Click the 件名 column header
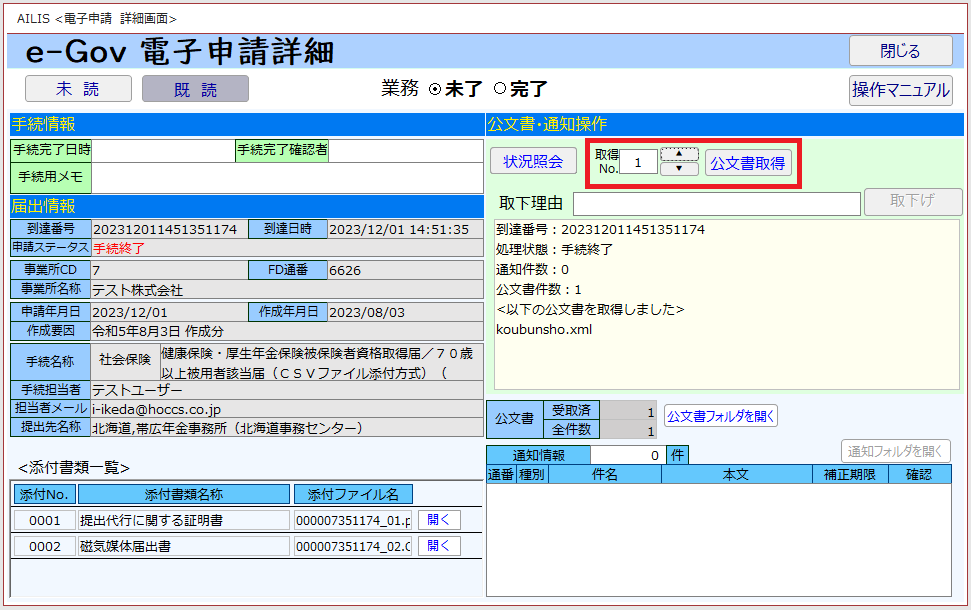The width and height of the screenshot is (971, 610). pyautogui.click(x=604, y=474)
